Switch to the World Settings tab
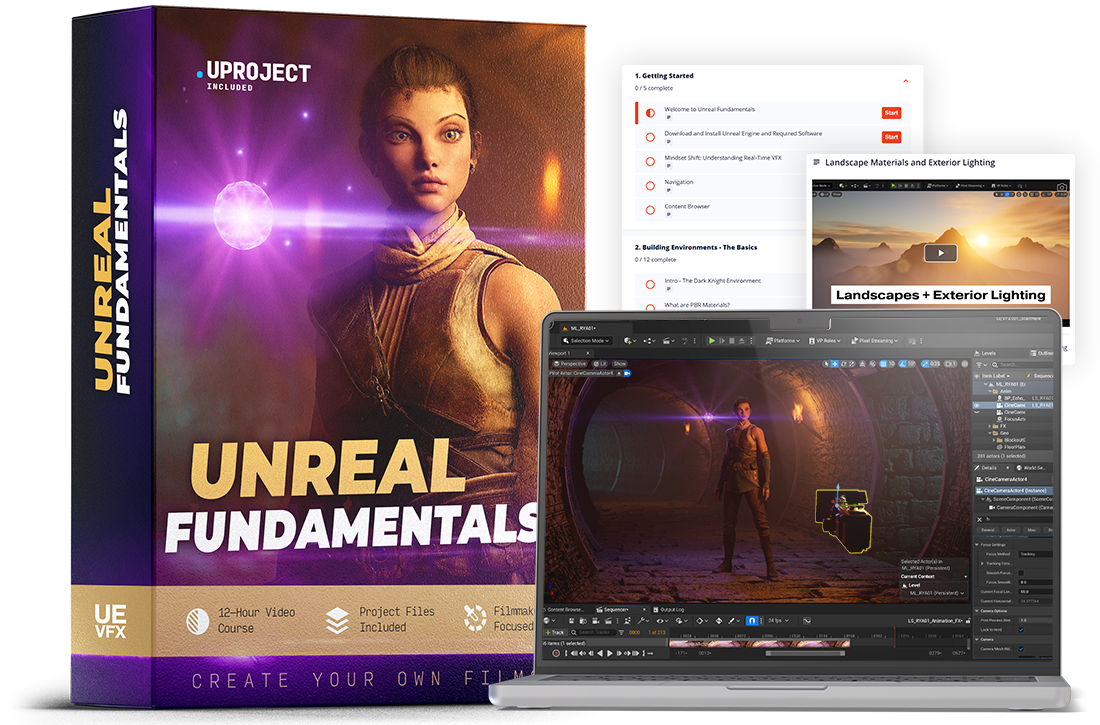 tap(1032, 467)
